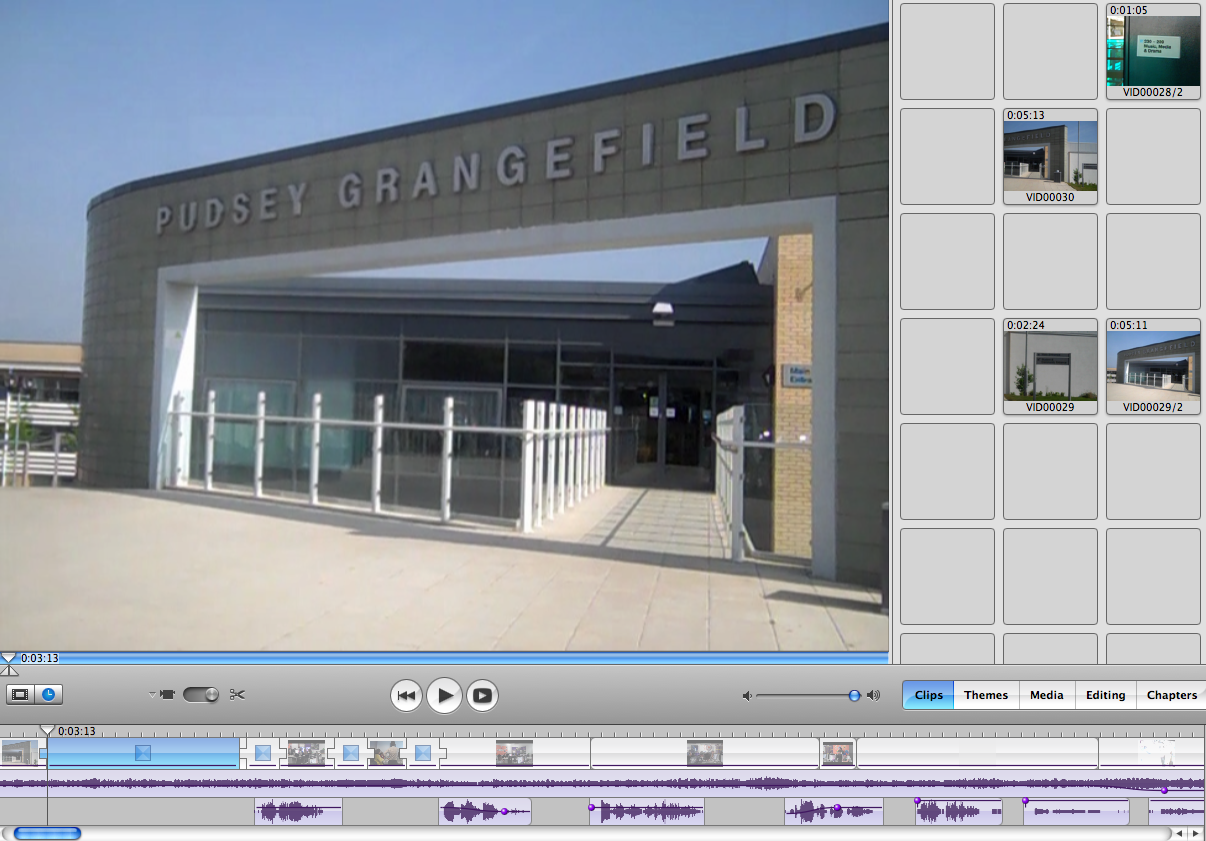Viewport: 1206px width, 841px height.
Task: Open the Chapters tab
Action: pyautogui.click(x=1171, y=695)
